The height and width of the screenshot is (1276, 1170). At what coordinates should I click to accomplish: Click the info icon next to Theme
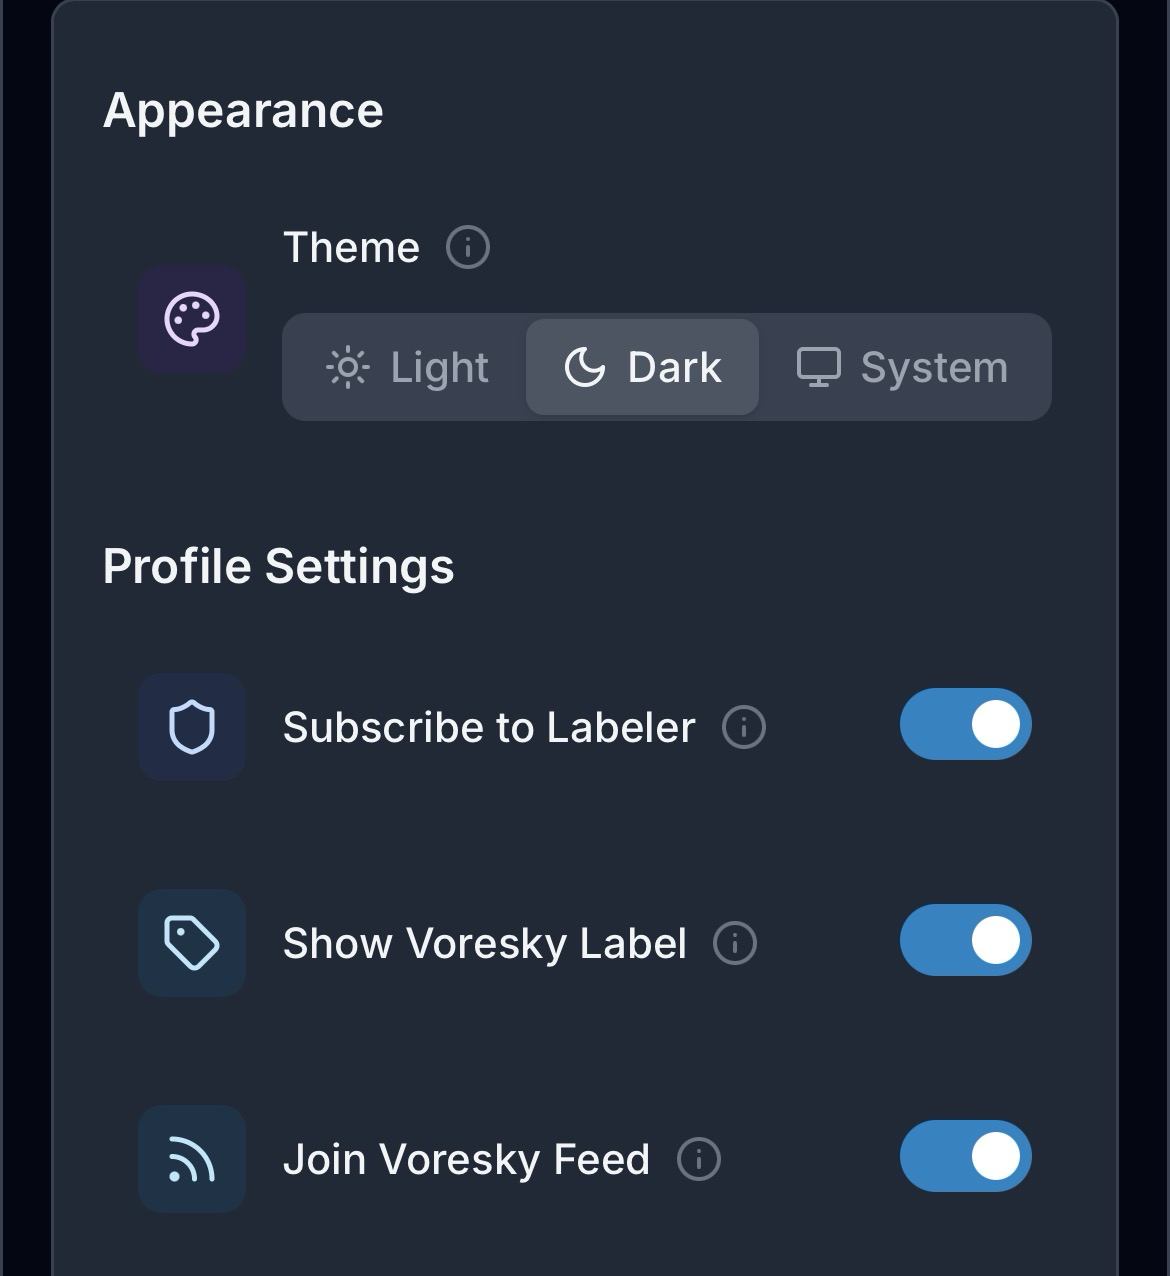tap(468, 247)
